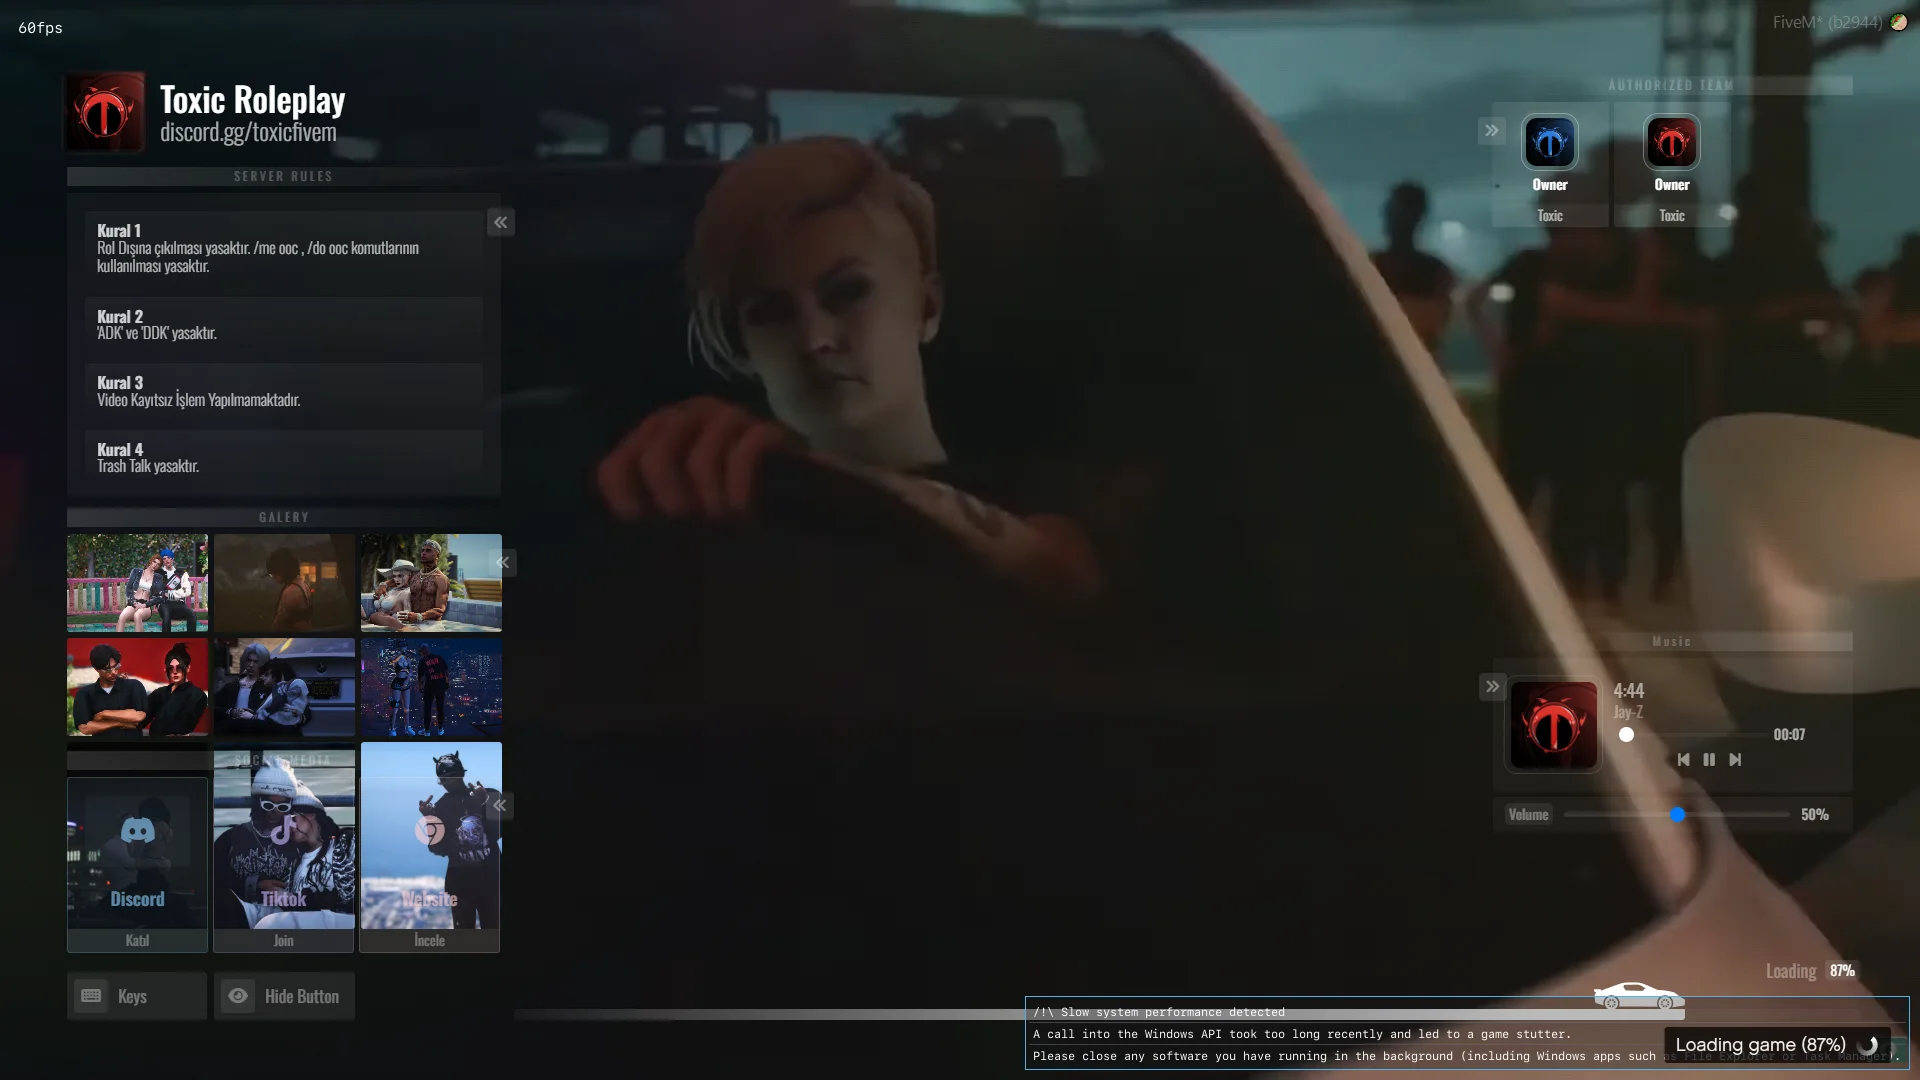Click the blue Owner Toxic avatar
Viewport: 1920px width, 1080px height.
point(1549,143)
